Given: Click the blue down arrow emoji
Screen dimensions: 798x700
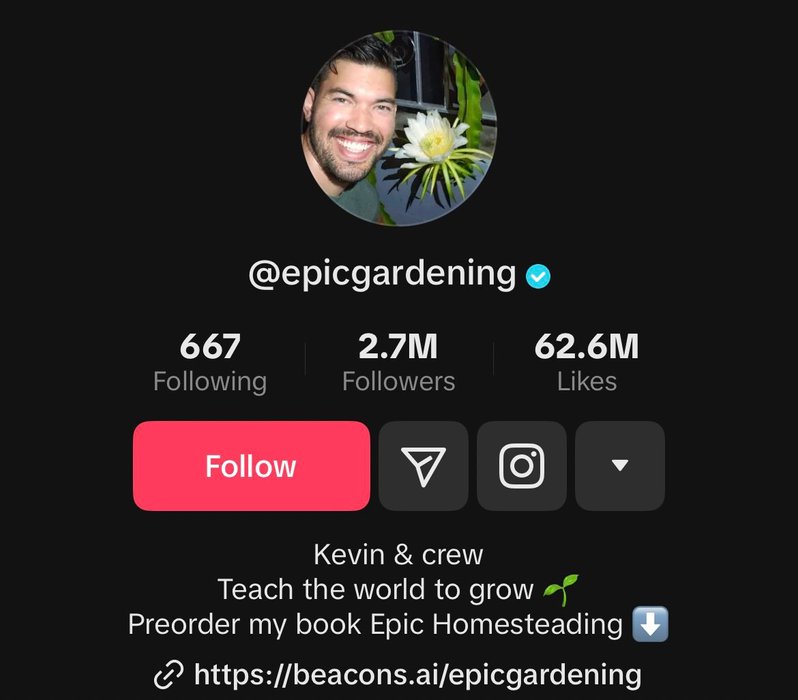Looking at the screenshot, I should click(x=650, y=624).
